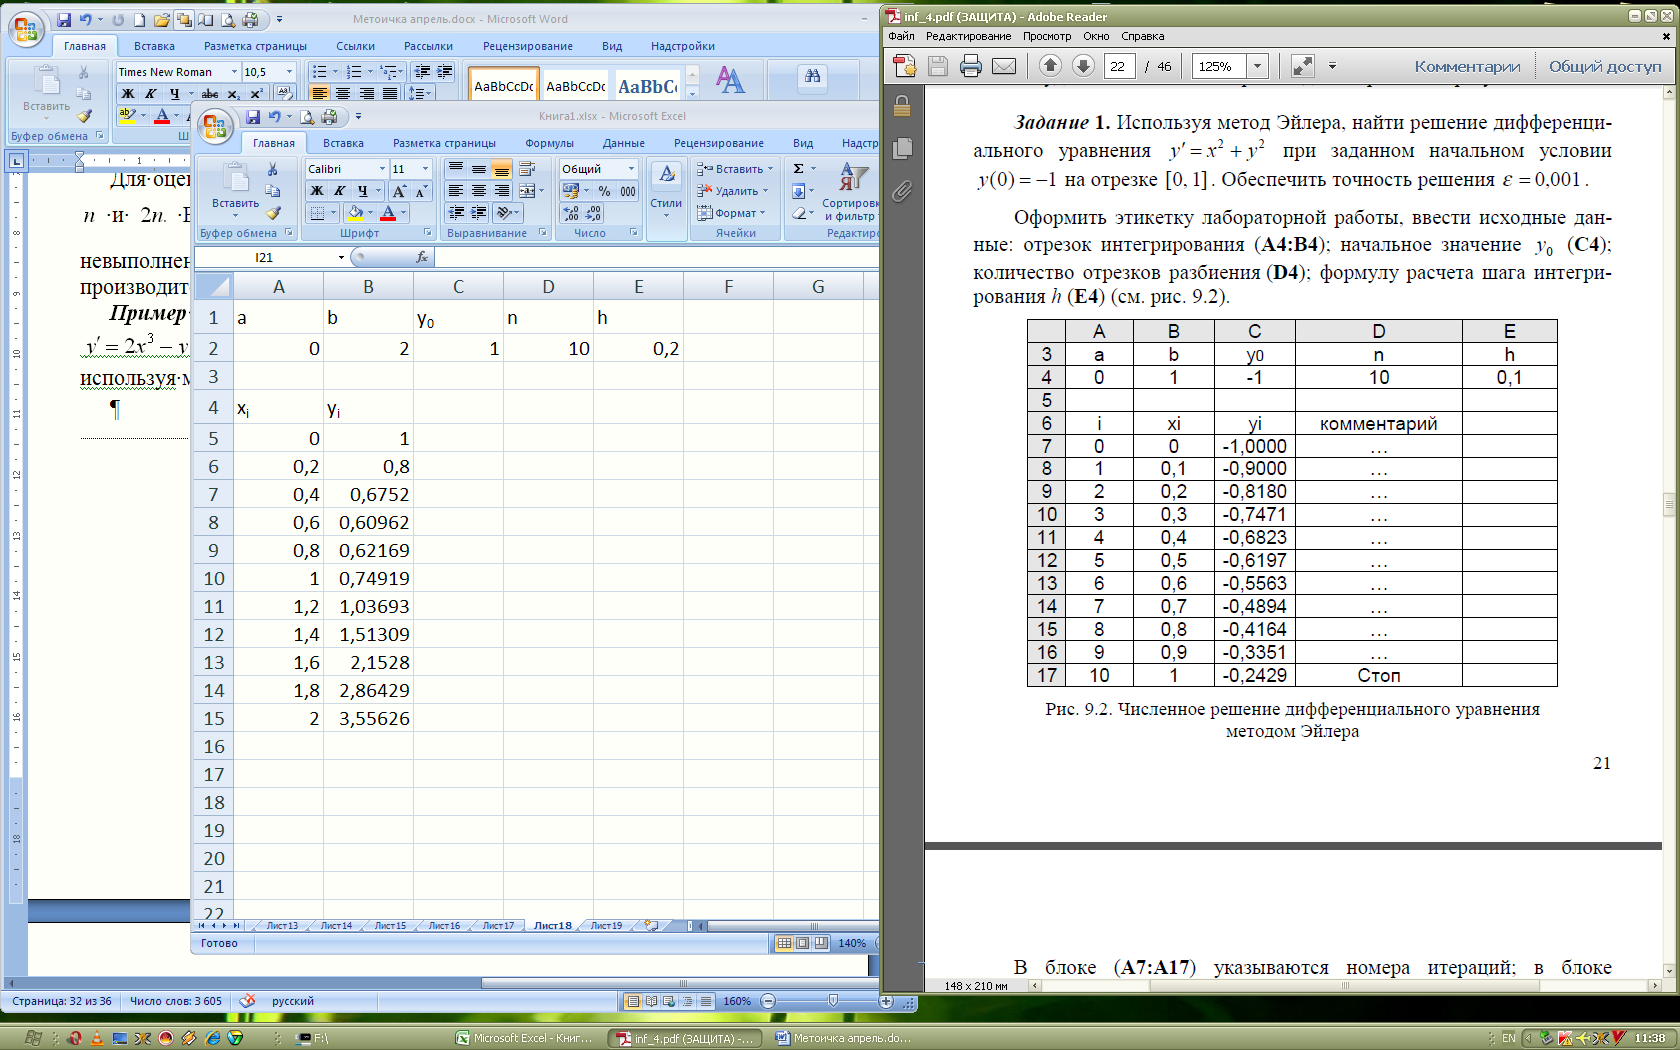1680x1050 pixels.
Task: Open Excel Формулы ribbon tab
Action: coord(549,143)
